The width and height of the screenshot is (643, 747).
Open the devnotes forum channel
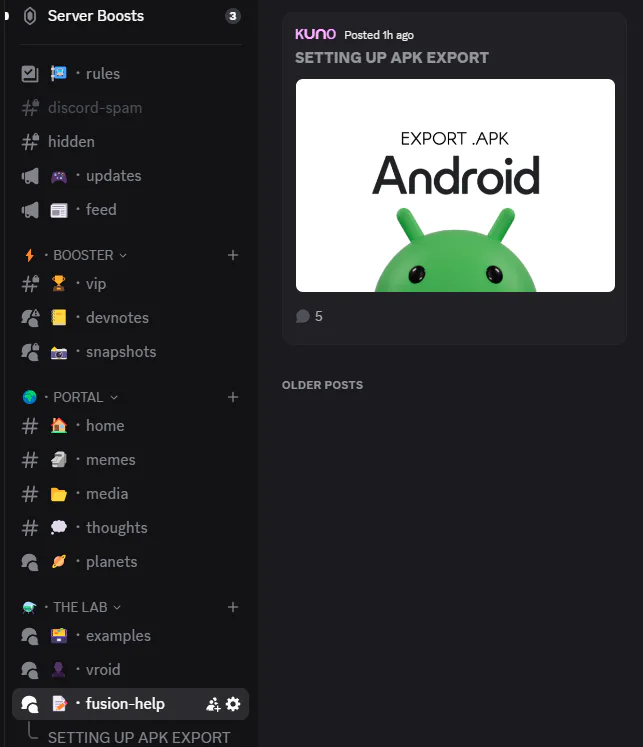coord(131,318)
